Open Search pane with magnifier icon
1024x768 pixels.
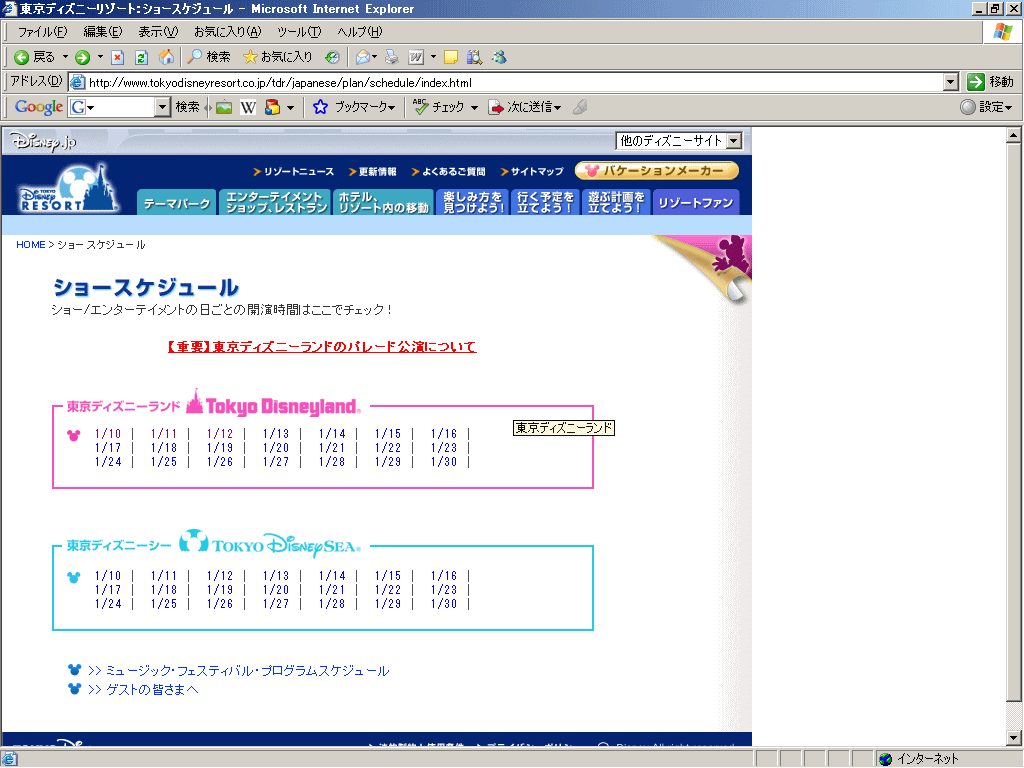pyautogui.click(x=195, y=57)
